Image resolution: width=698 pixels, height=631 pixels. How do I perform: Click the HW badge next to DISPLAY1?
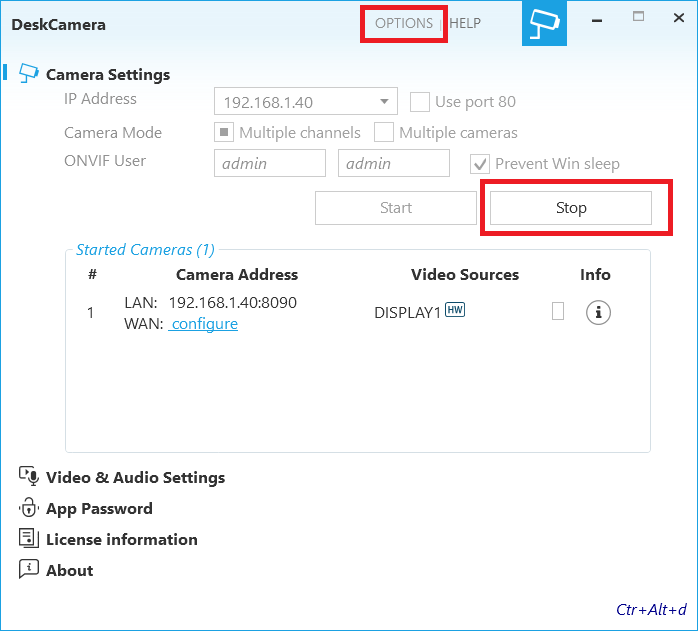click(455, 311)
